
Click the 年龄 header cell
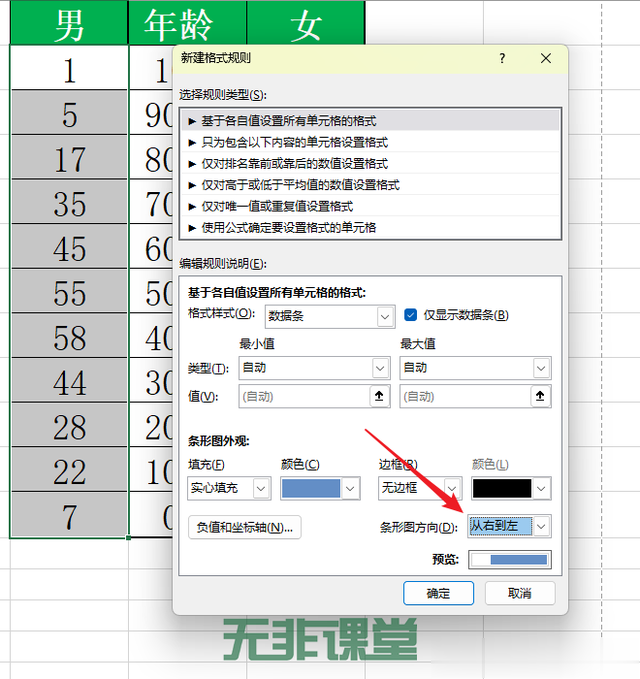pyautogui.click(x=187, y=23)
